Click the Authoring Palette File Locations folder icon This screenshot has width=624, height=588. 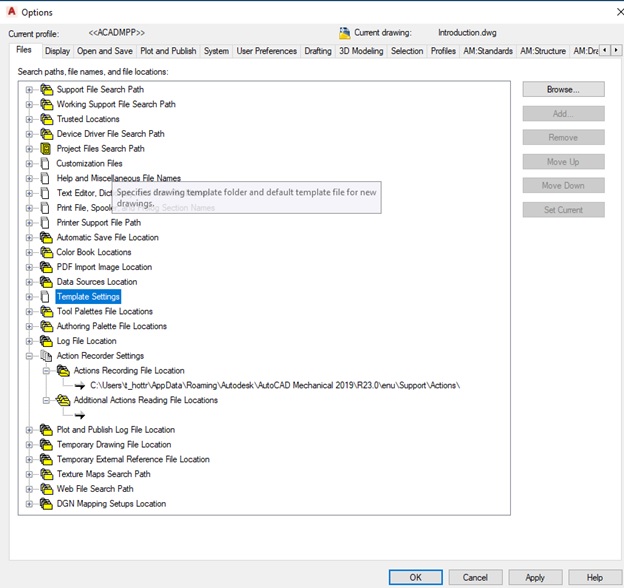pos(47,326)
